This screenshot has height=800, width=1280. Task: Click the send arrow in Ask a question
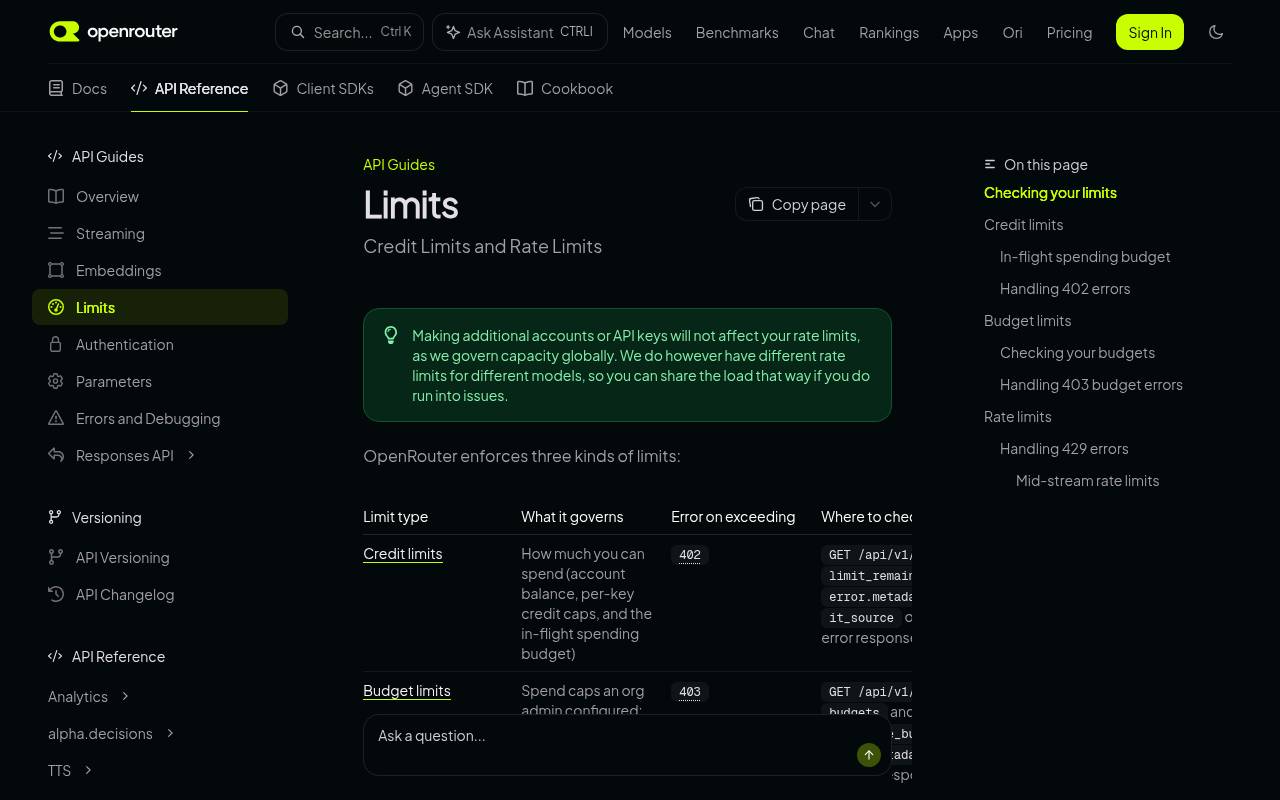point(869,755)
